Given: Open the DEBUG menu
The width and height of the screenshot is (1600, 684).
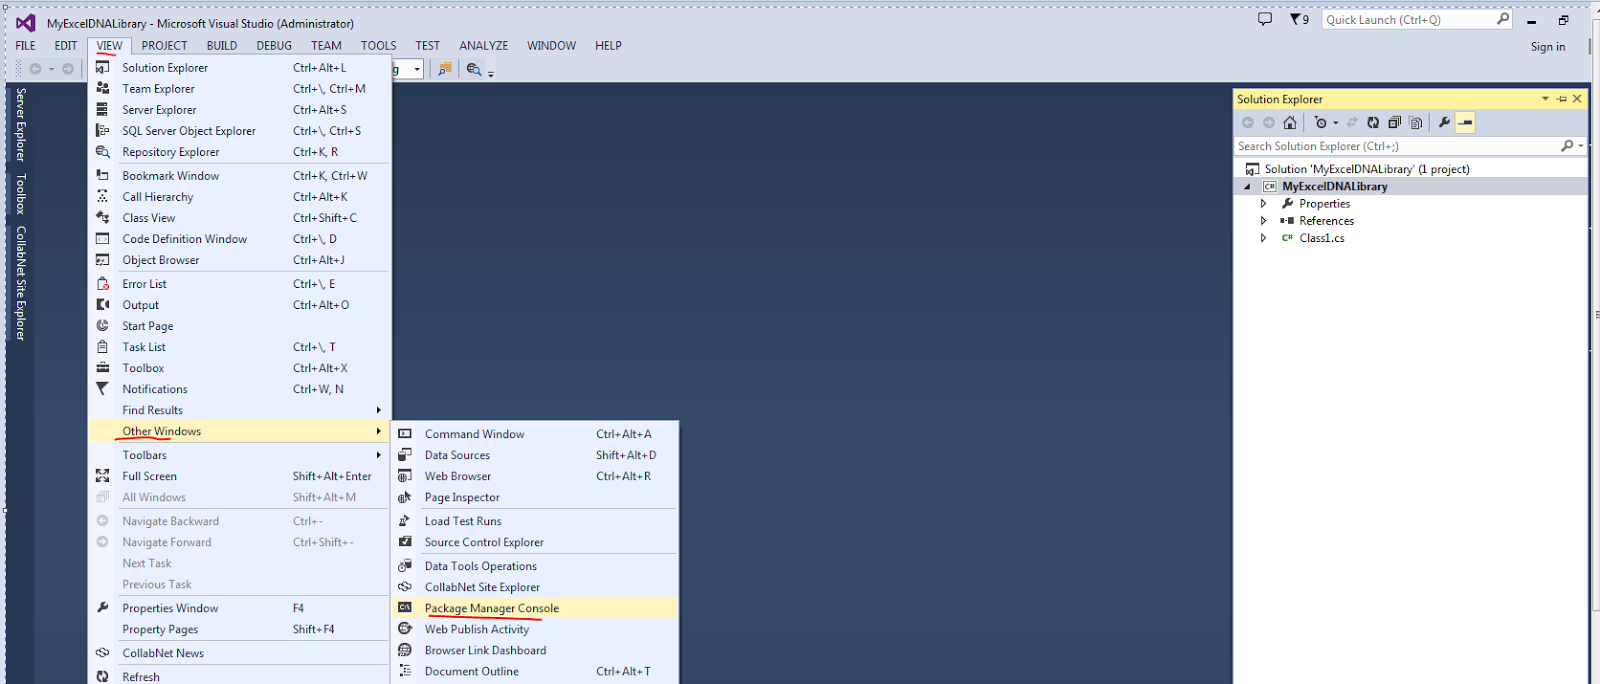Looking at the screenshot, I should tap(274, 46).
